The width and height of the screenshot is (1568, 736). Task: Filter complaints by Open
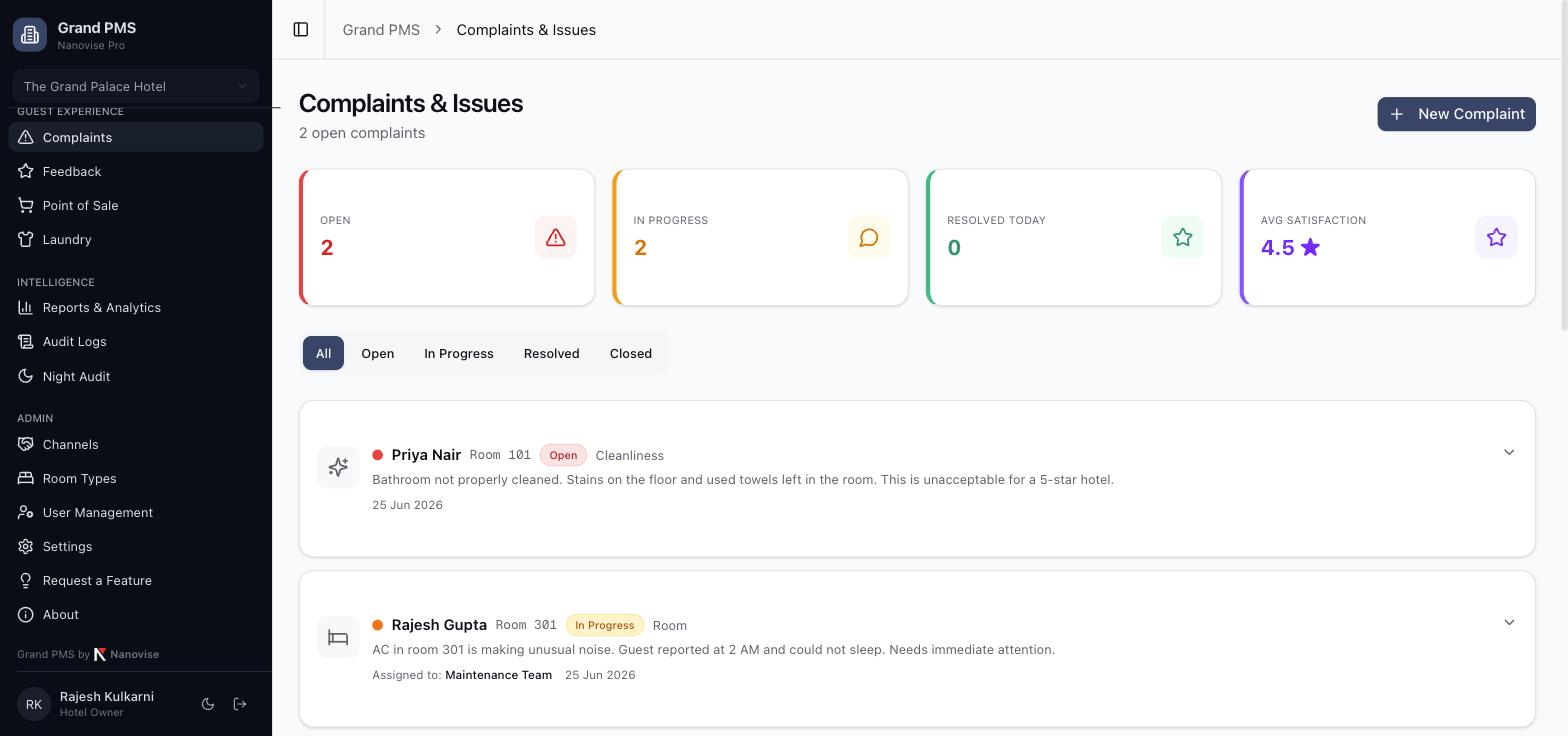tap(377, 353)
